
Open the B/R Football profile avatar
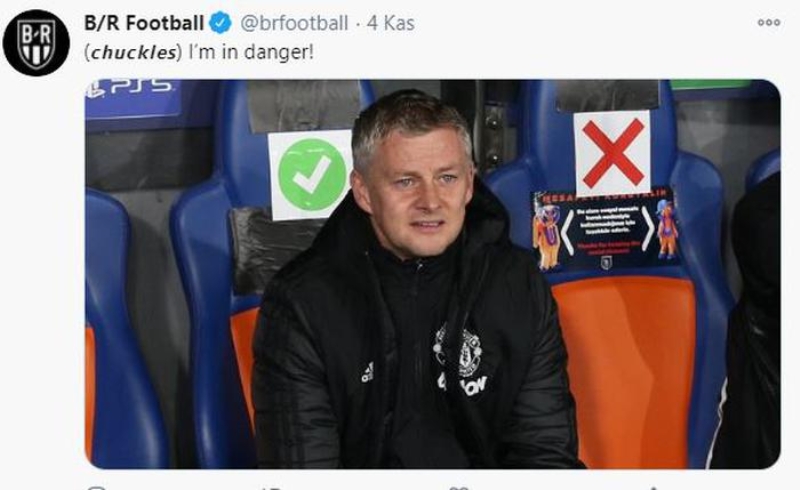(x=36, y=43)
